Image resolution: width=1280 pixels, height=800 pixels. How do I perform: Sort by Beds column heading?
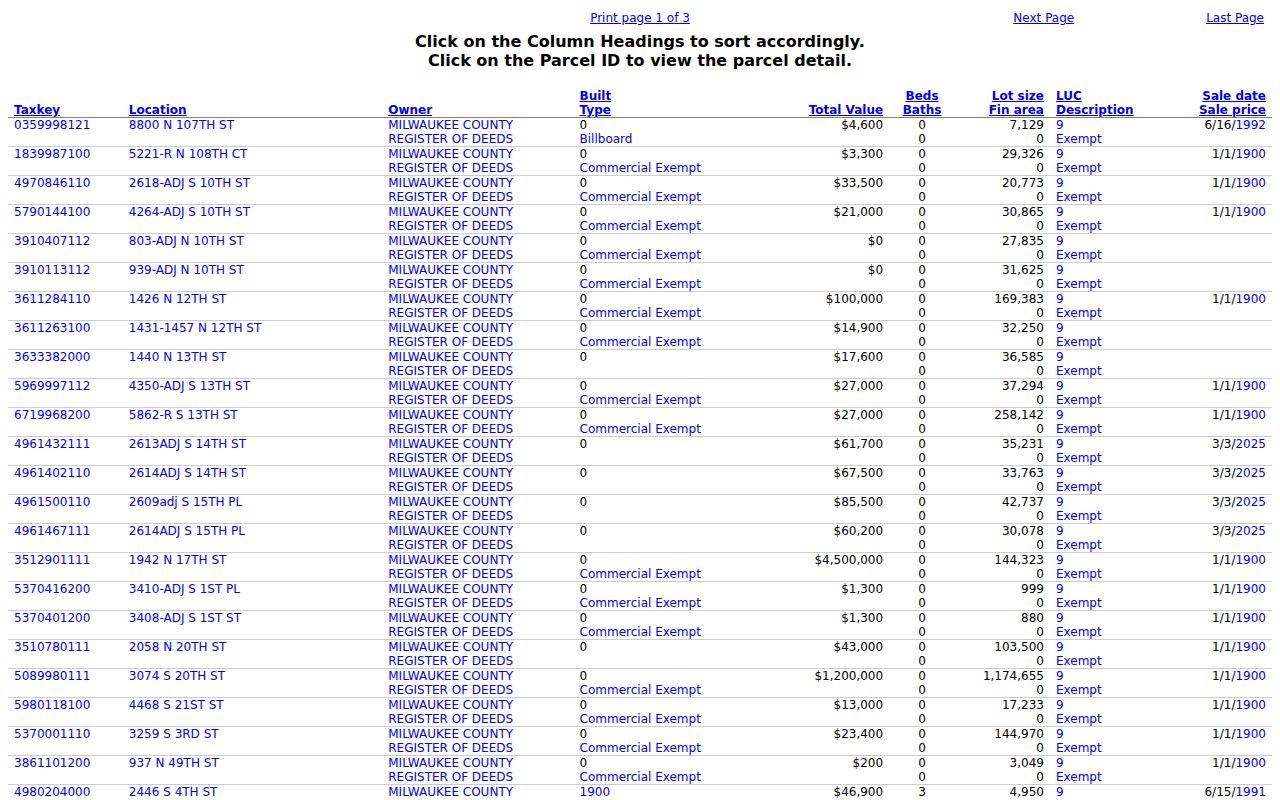point(922,96)
